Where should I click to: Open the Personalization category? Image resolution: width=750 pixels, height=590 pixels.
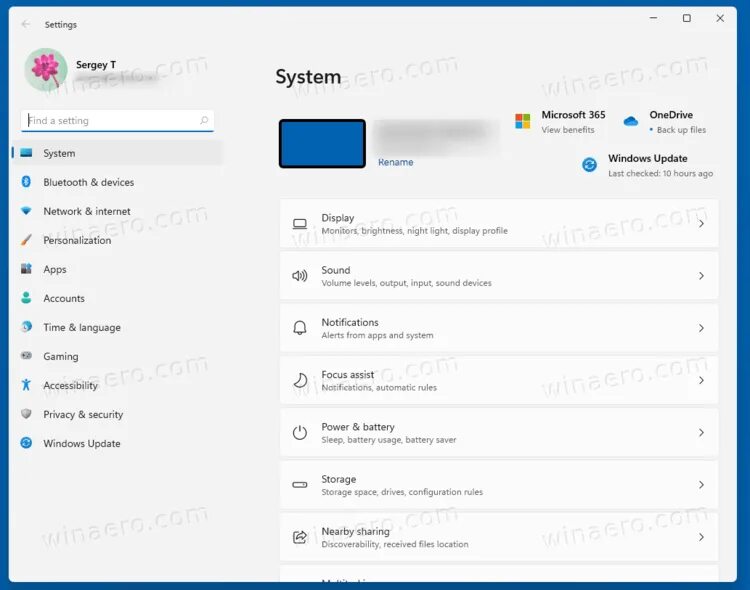118,240
